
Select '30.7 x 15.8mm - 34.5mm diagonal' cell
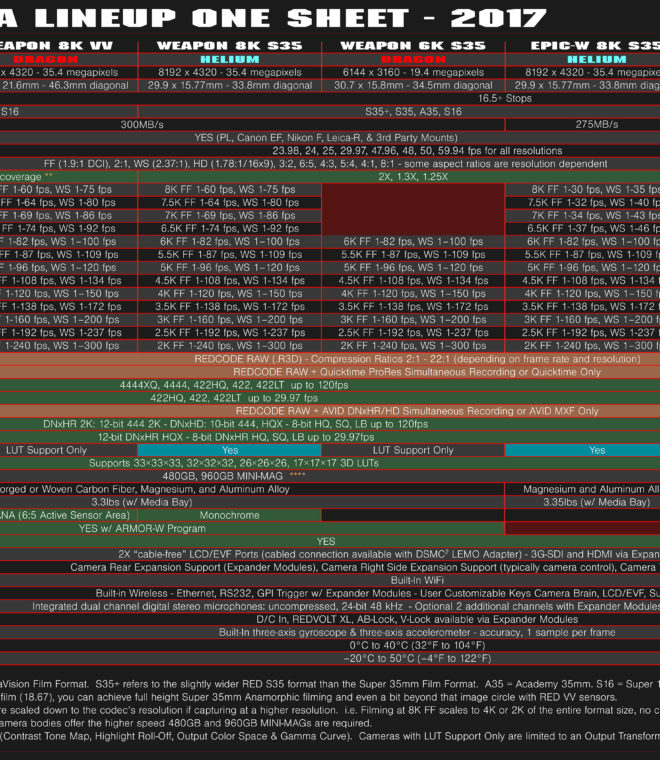413,85
